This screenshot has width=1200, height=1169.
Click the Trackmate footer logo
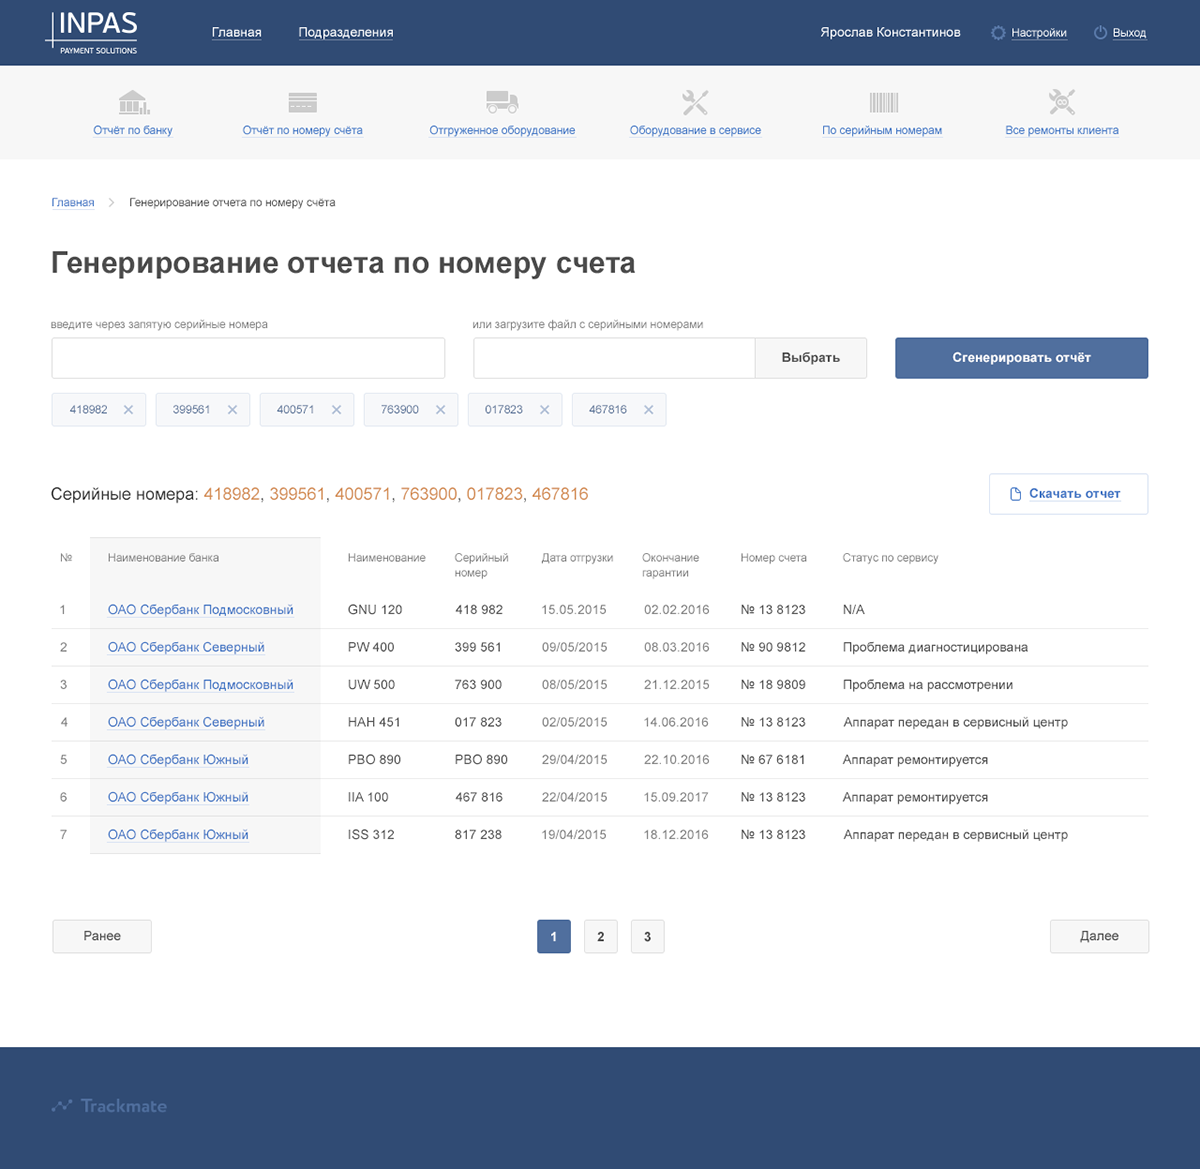click(109, 1106)
